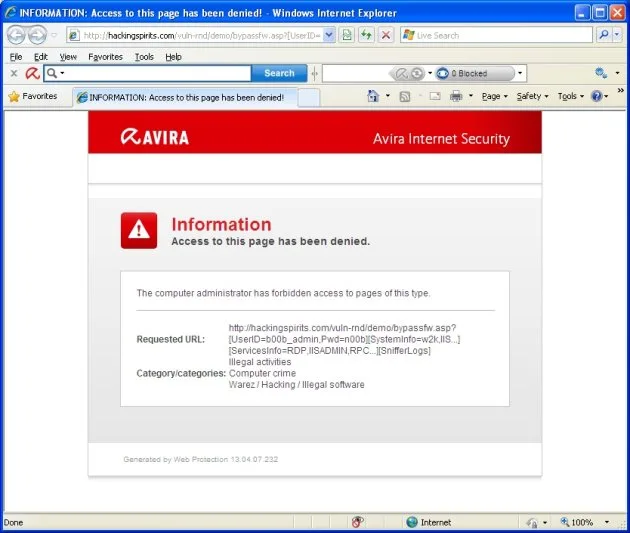Open the View menu

[68, 57]
